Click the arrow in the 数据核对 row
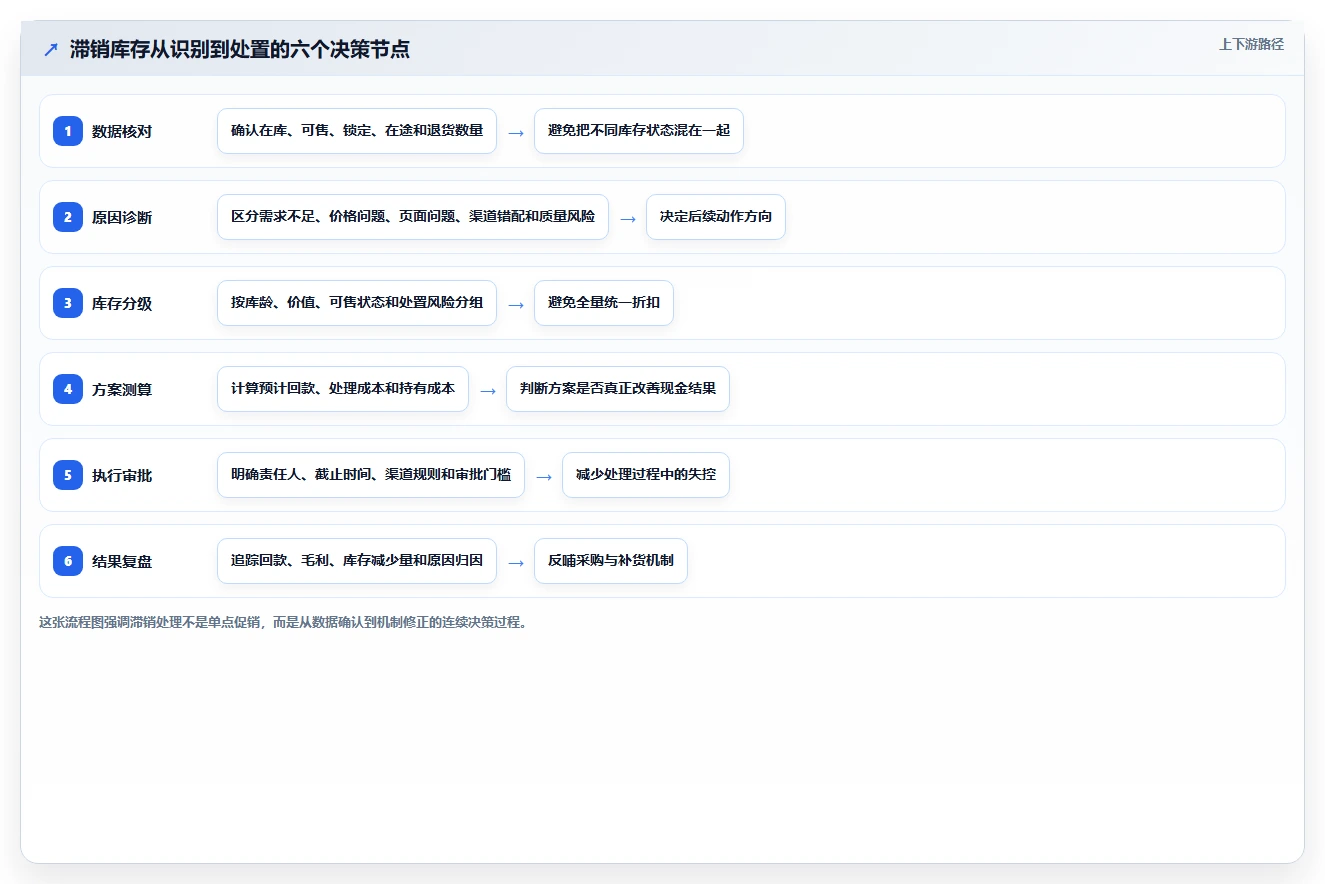This screenshot has height=884, width=1325. (516, 132)
